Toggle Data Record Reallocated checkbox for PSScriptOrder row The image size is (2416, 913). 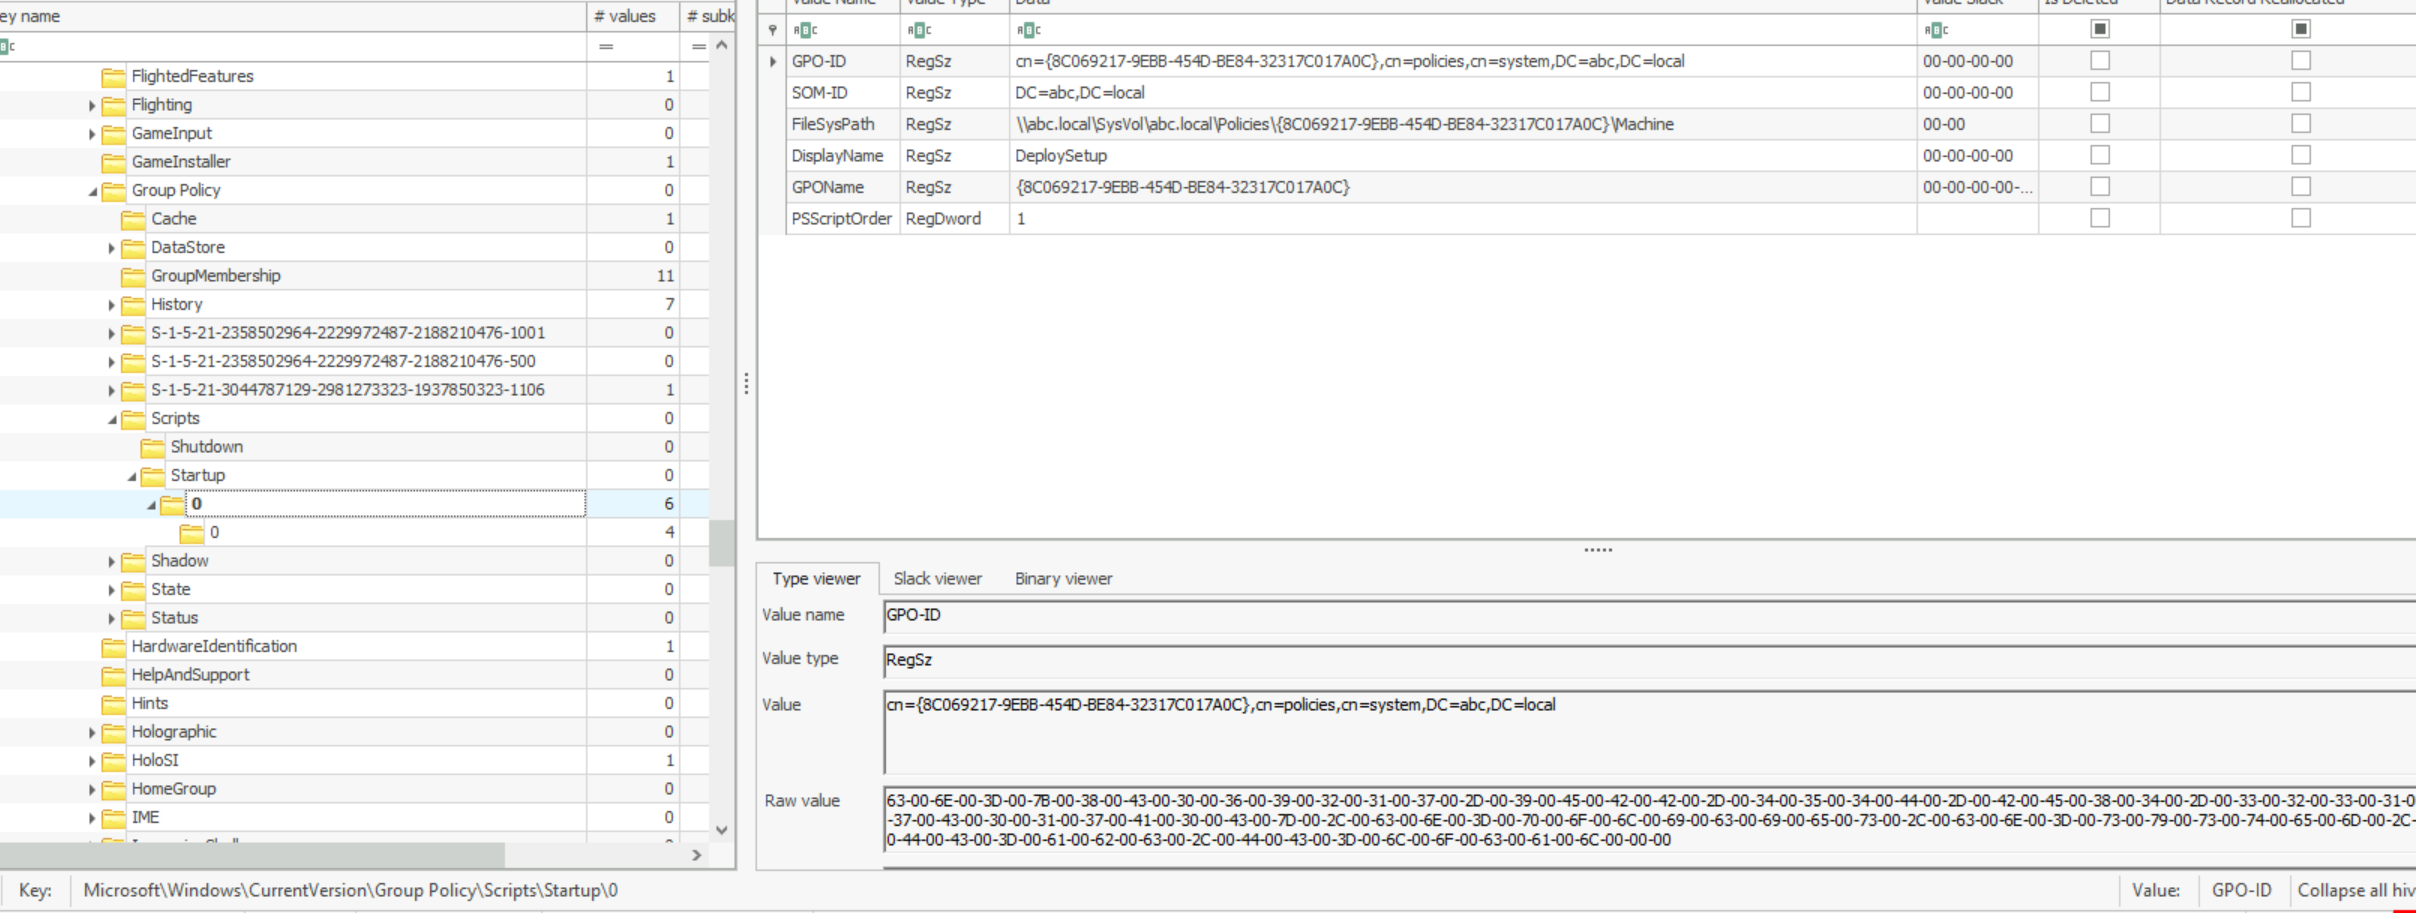[2301, 218]
